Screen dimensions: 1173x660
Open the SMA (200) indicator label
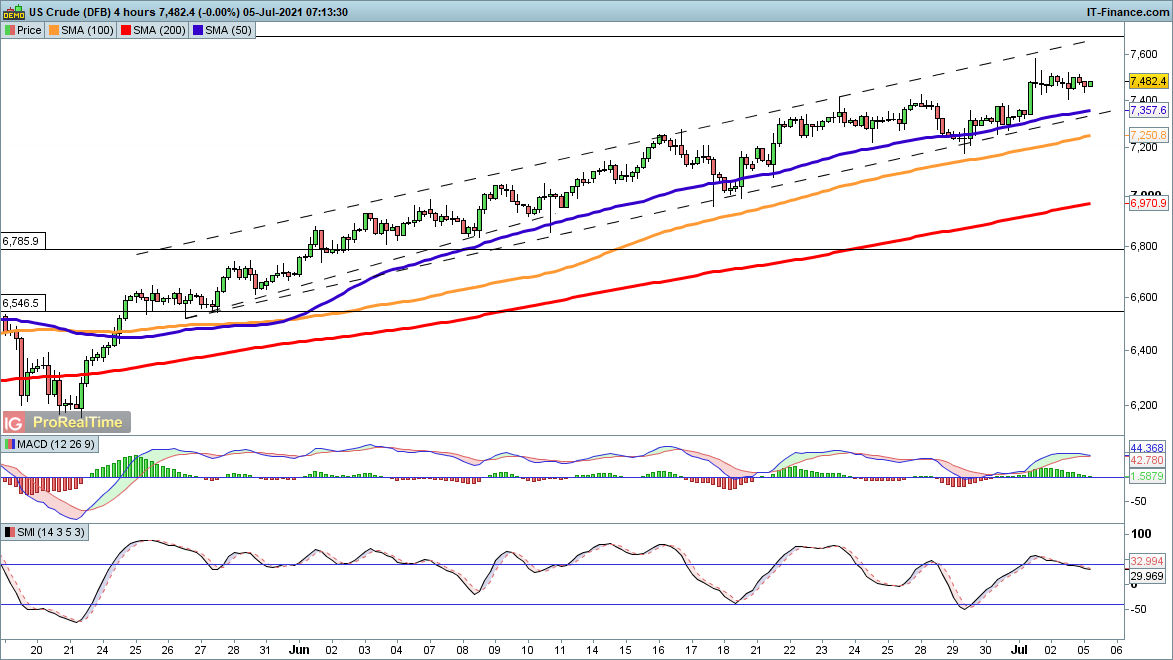(x=160, y=30)
